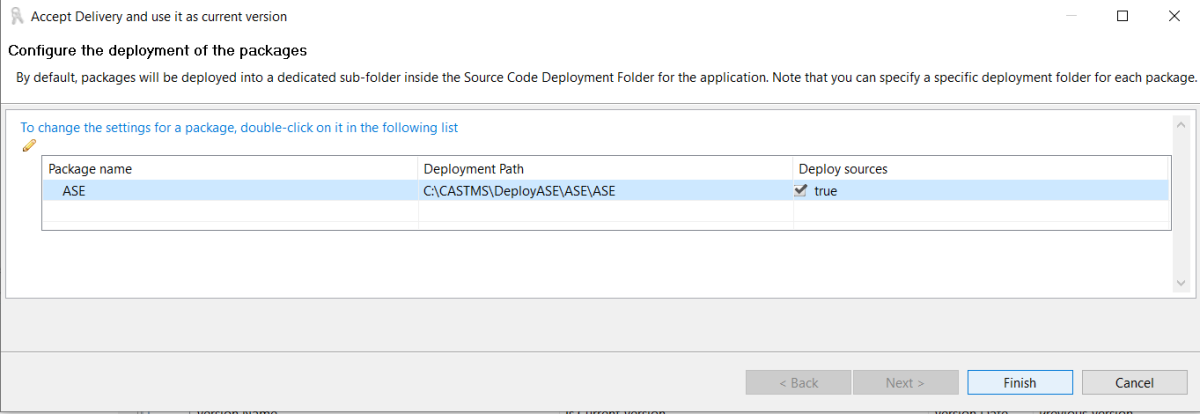Viewport: 1200px width, 414px height.
Task: Click the pencil edit icon above the table
Action: (x=28, y=146)
